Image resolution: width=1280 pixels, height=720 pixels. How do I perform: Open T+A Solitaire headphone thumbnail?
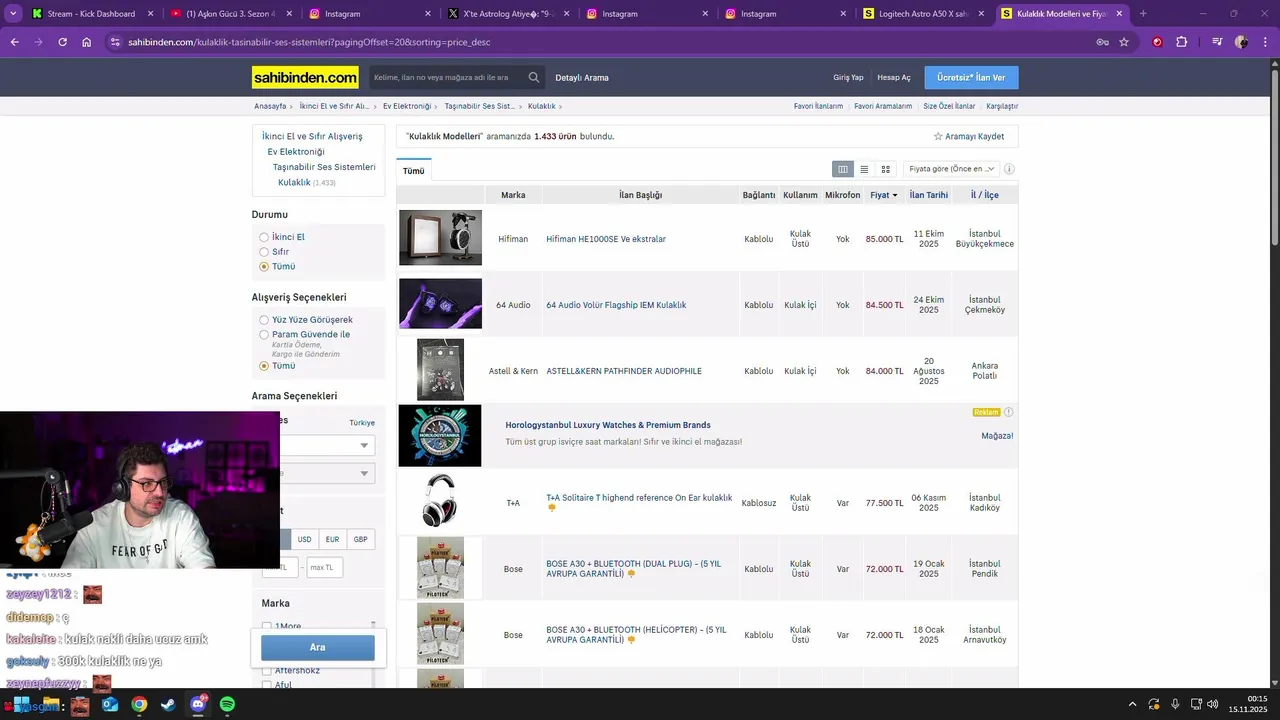tap(440, 501)
